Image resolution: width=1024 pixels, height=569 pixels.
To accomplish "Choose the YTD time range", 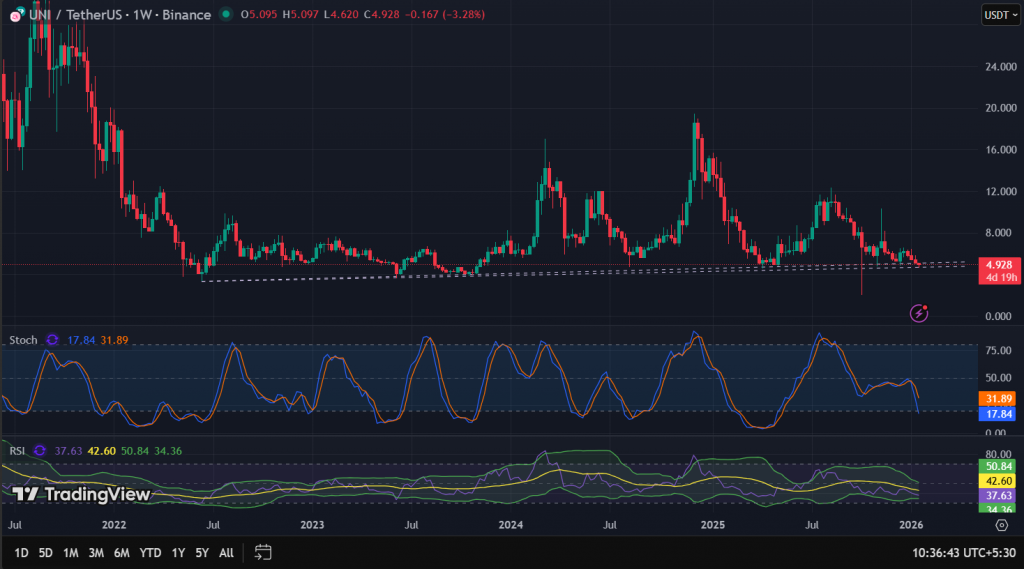I will (150, 552).
